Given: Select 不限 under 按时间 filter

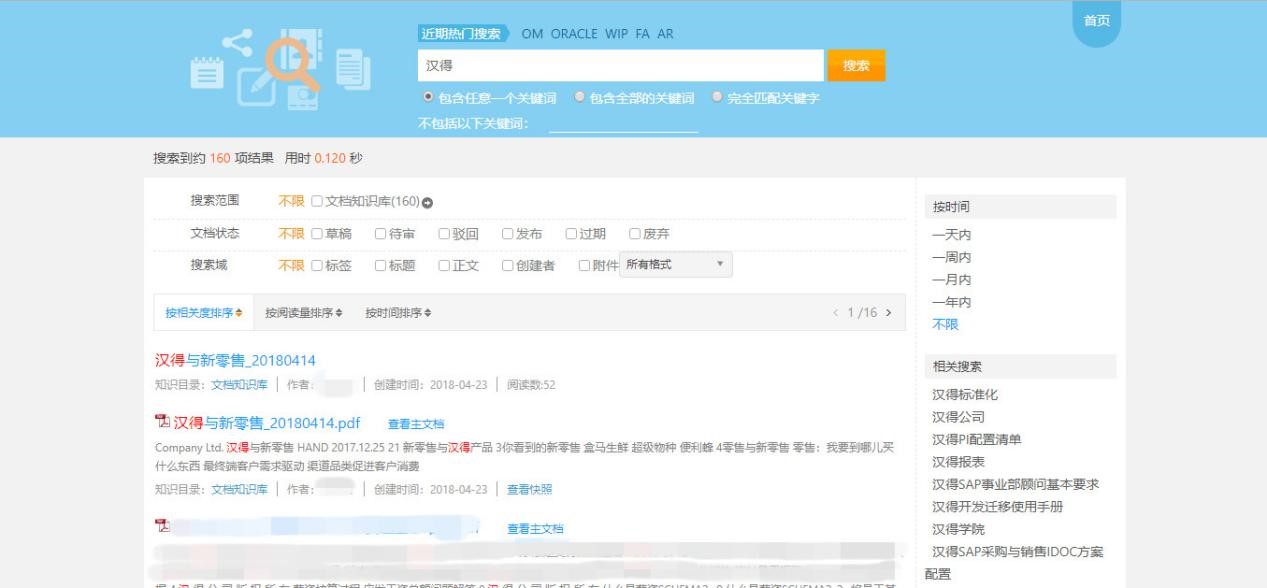Looking at the screenshot, I should pos(945,324).
